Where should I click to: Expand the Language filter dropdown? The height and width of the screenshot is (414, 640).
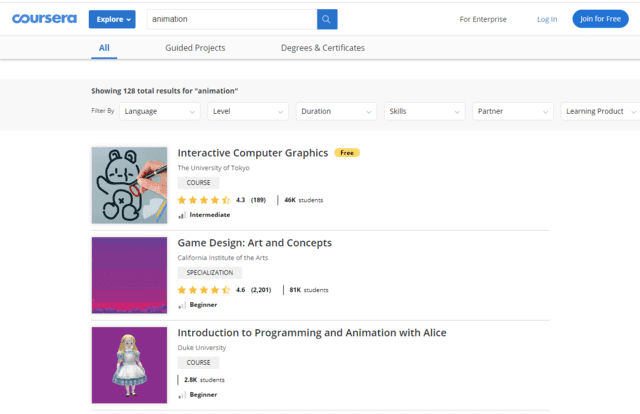click(160, 111)
